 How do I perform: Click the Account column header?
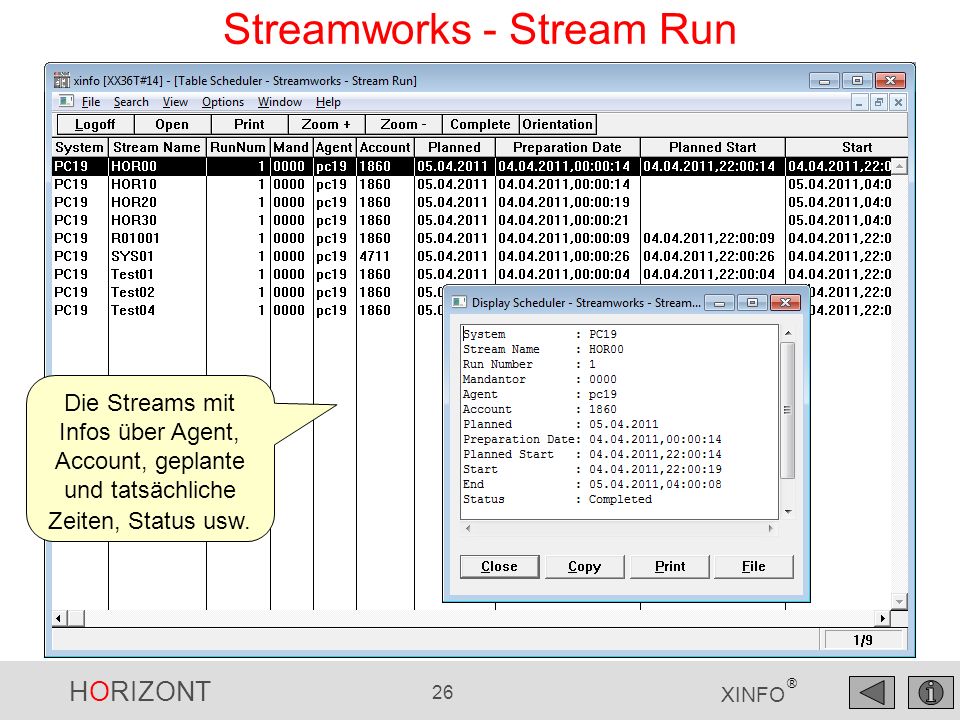click(x=385, y=148)
